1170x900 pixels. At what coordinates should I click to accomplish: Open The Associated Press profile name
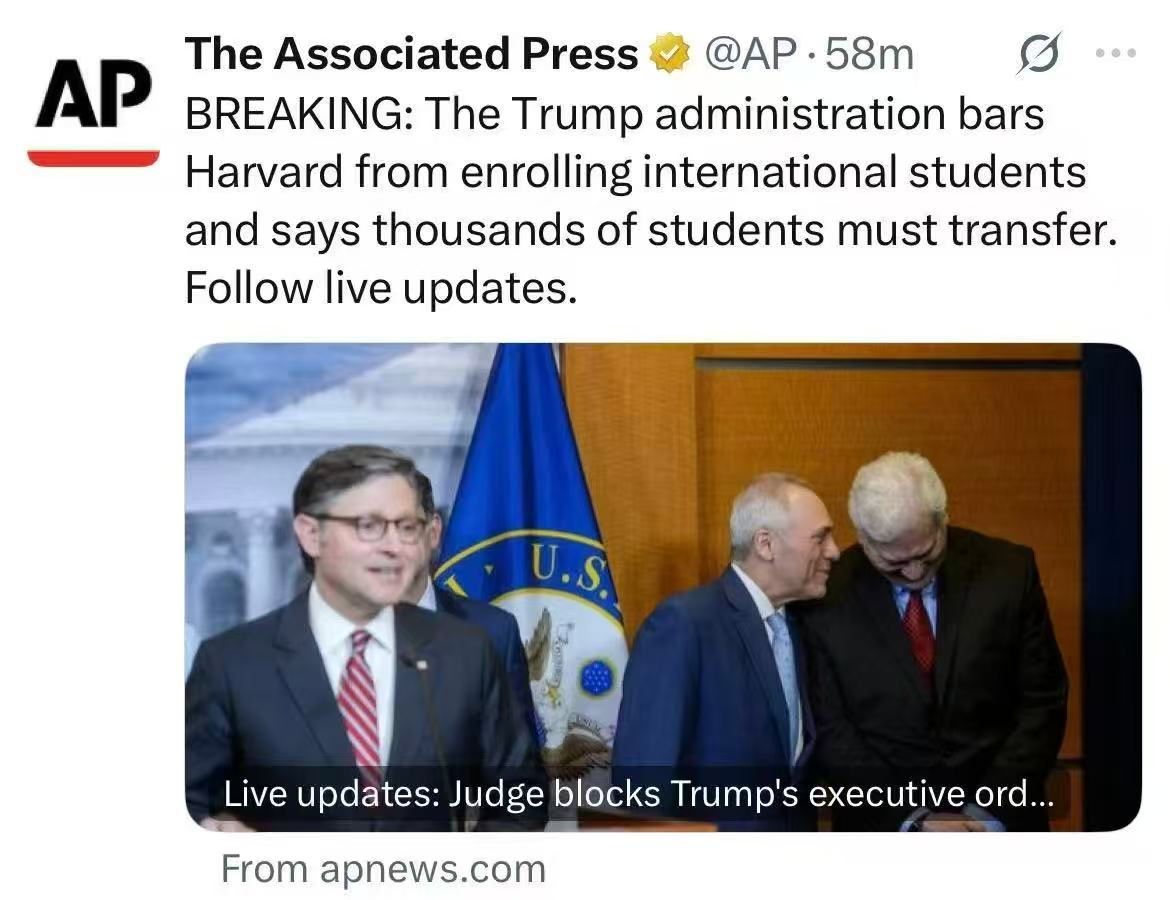pyautogui.click(x=412, y=54)
